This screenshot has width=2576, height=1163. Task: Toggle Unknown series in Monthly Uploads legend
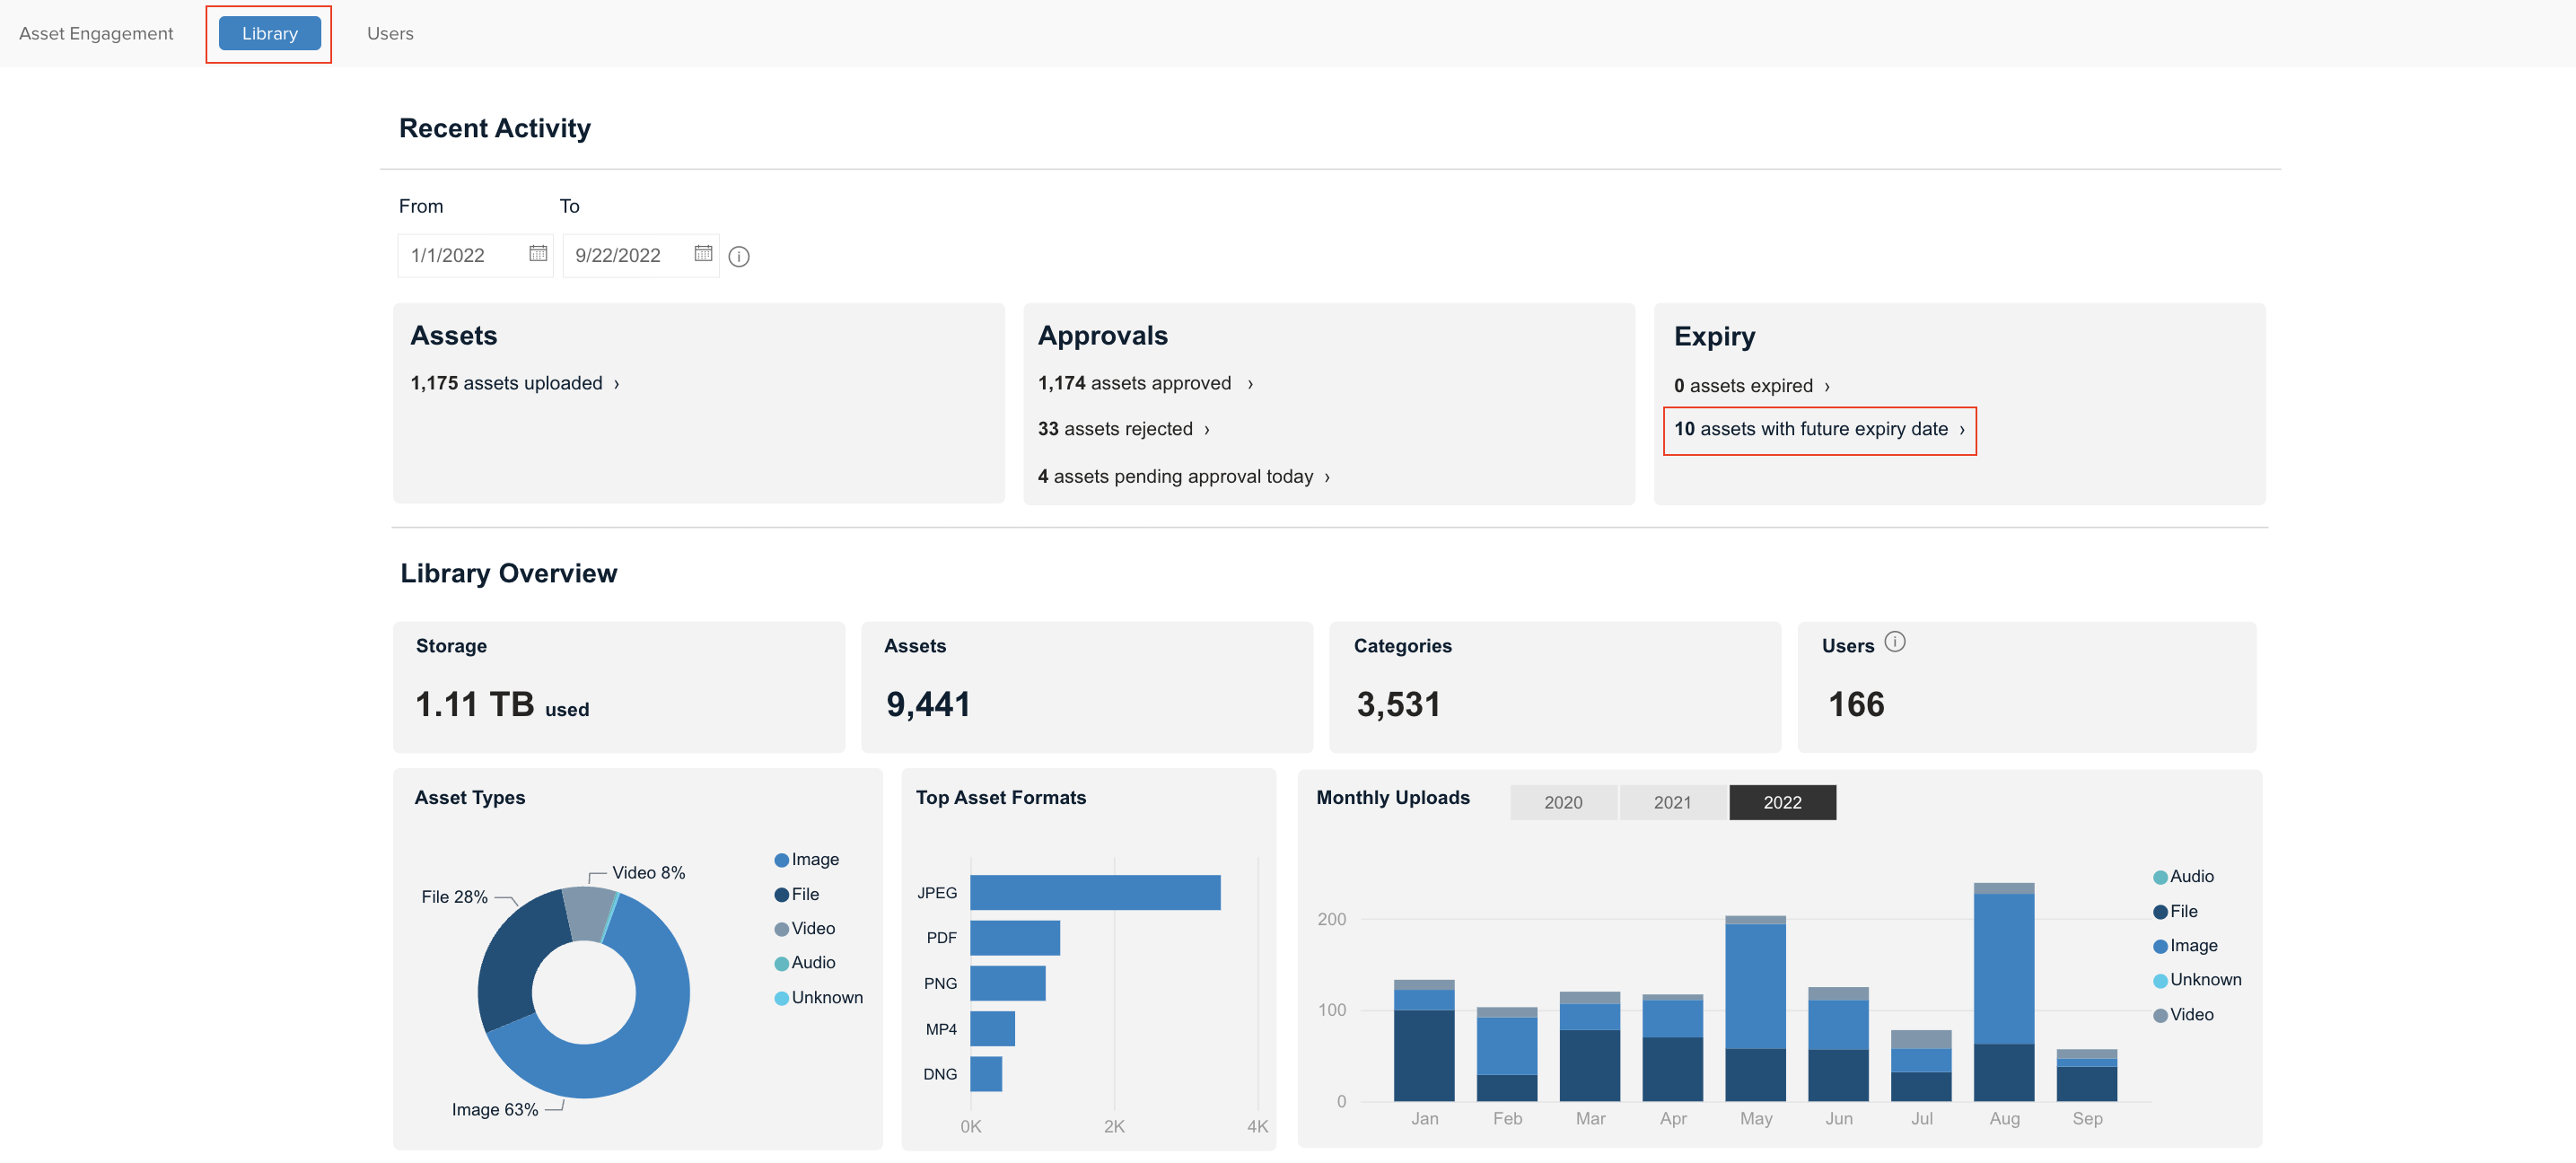point(2196,980)
